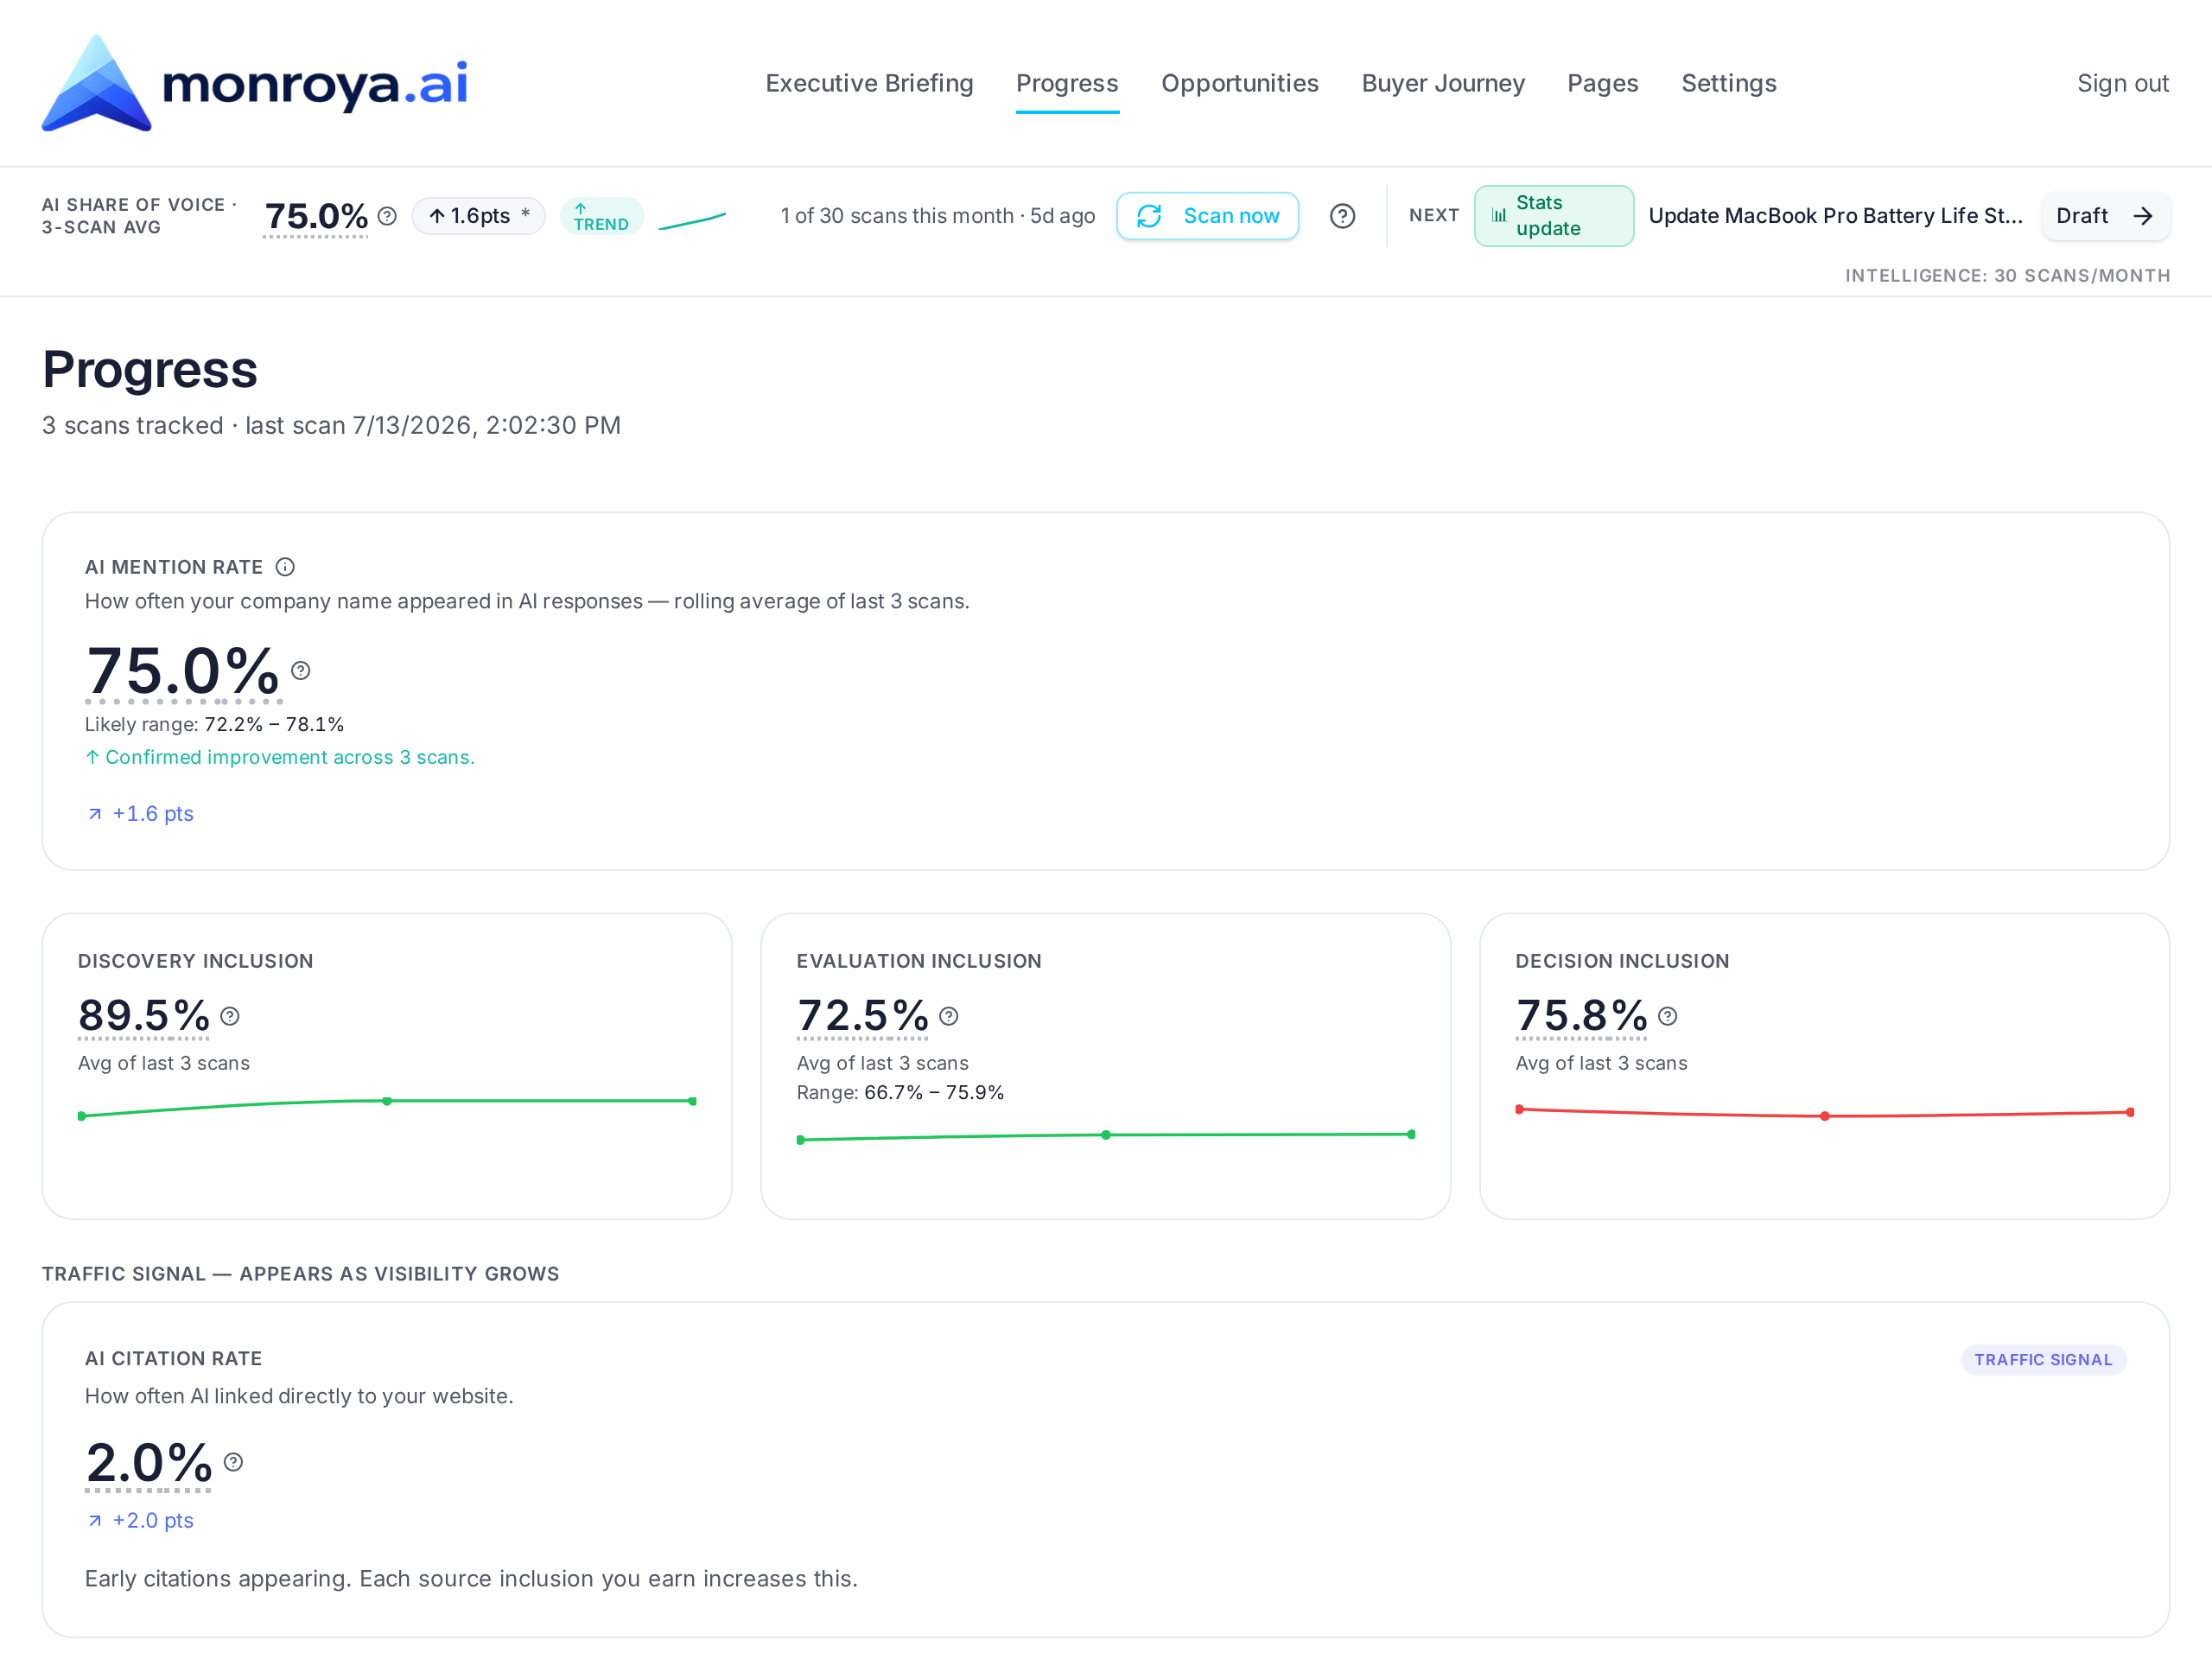Click the help icon beside 72.5%

[949, 1016]
